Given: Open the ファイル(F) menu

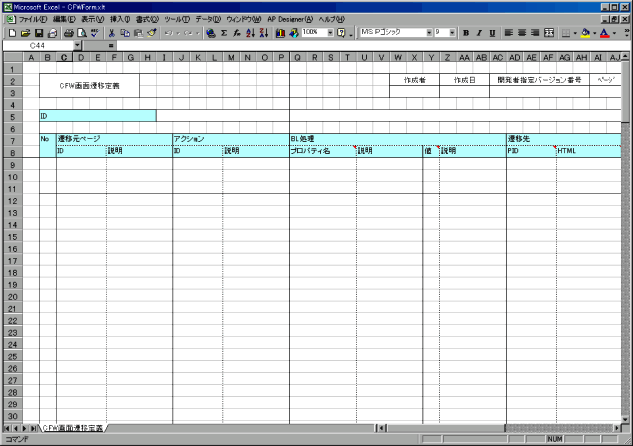Looking at the screenshot, I should point(33,19).
